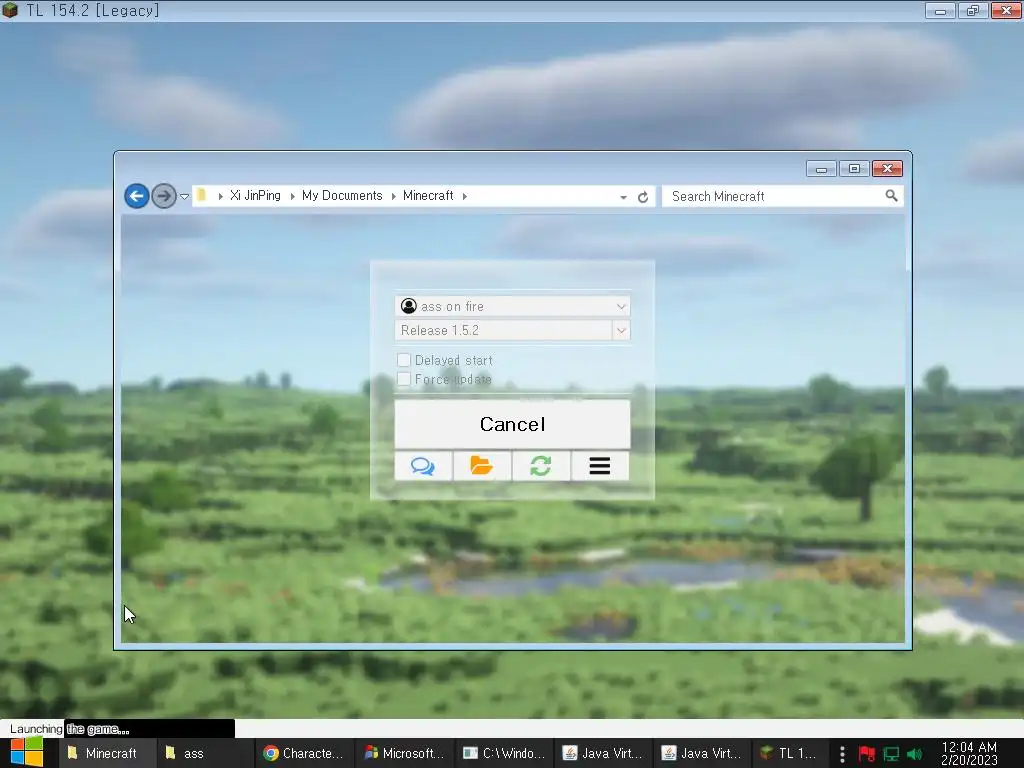Minimize the TL Legacy main window
1024x768 pixels.
[940, 10]
